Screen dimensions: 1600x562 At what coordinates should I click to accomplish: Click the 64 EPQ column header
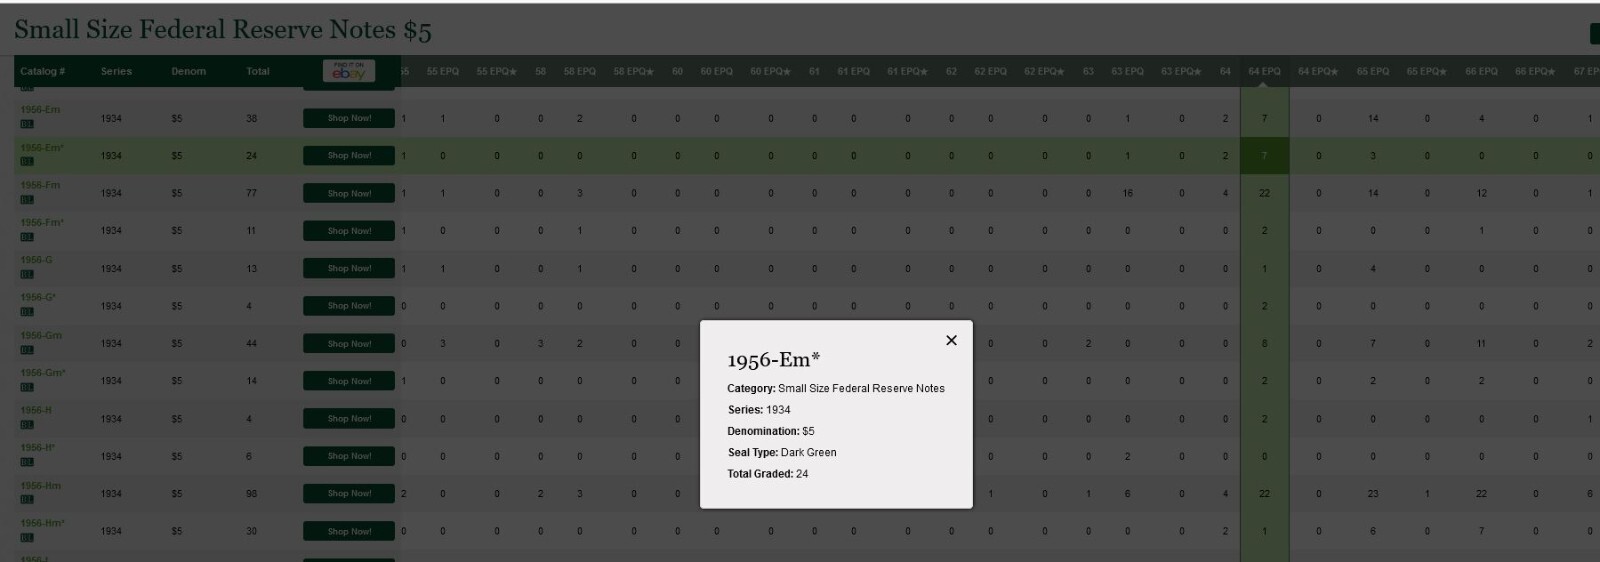[1264, 71]
